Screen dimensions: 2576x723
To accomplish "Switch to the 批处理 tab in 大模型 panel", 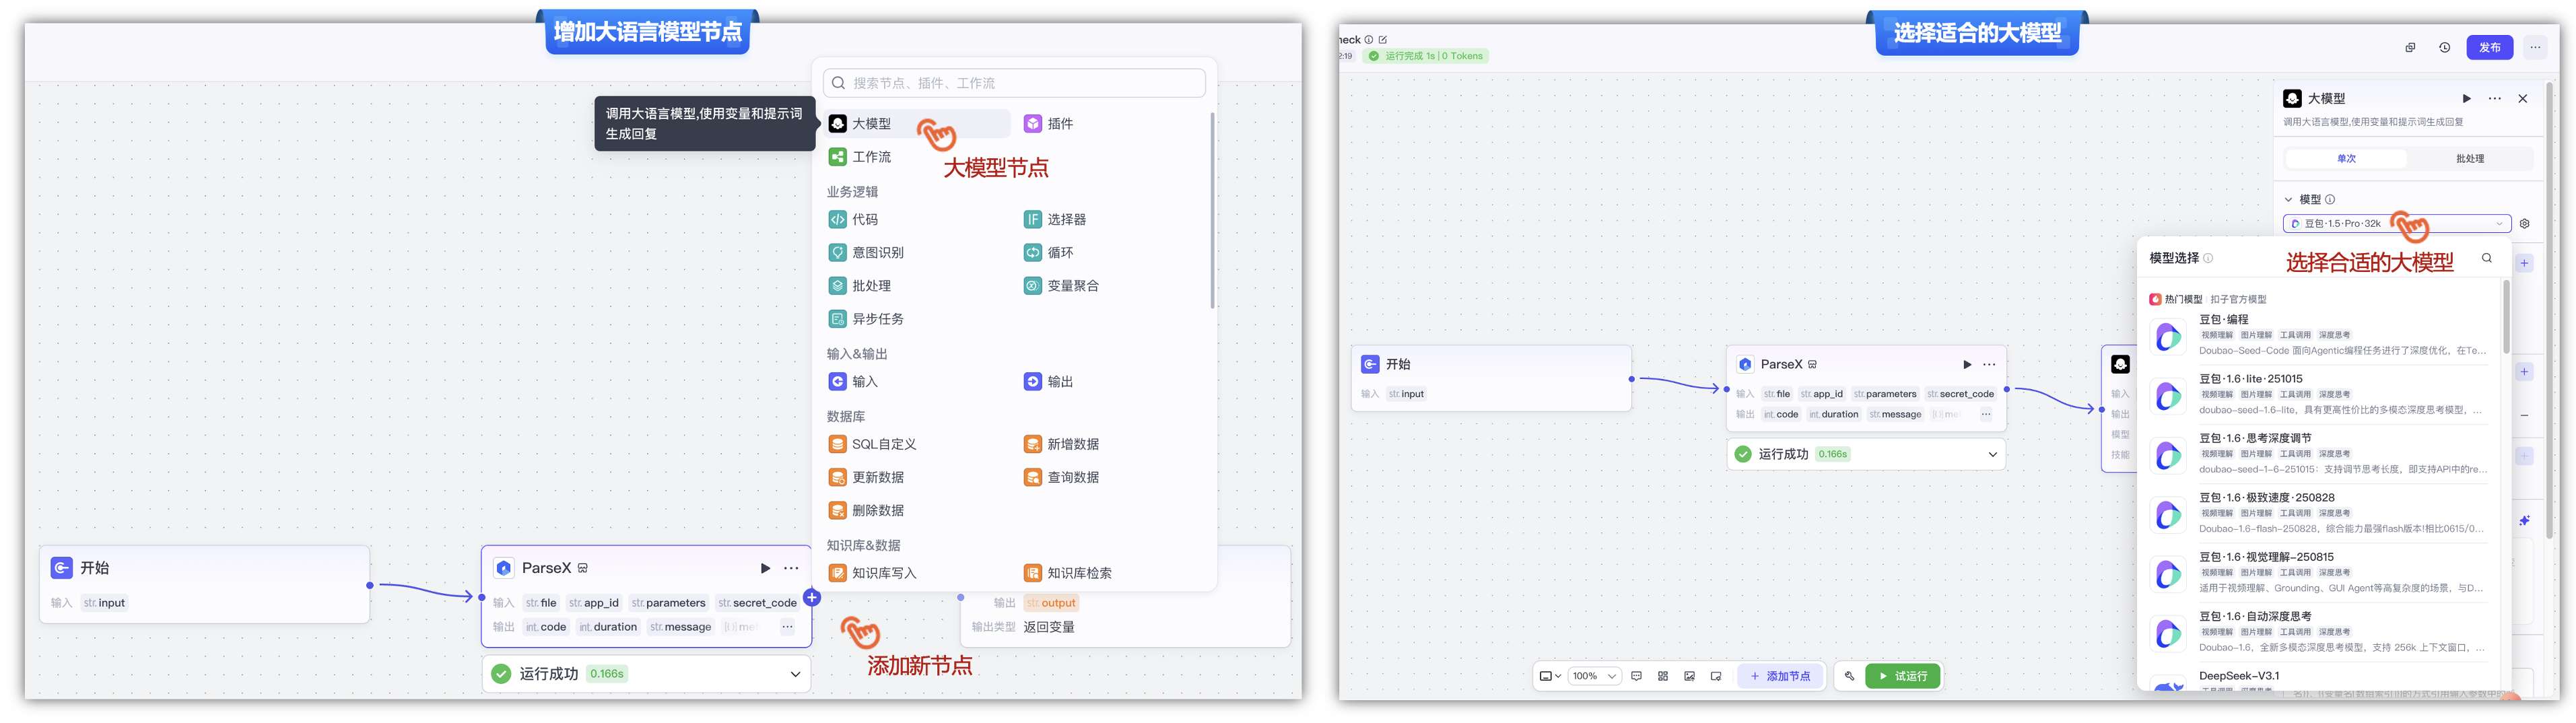I will (2470, 159).
